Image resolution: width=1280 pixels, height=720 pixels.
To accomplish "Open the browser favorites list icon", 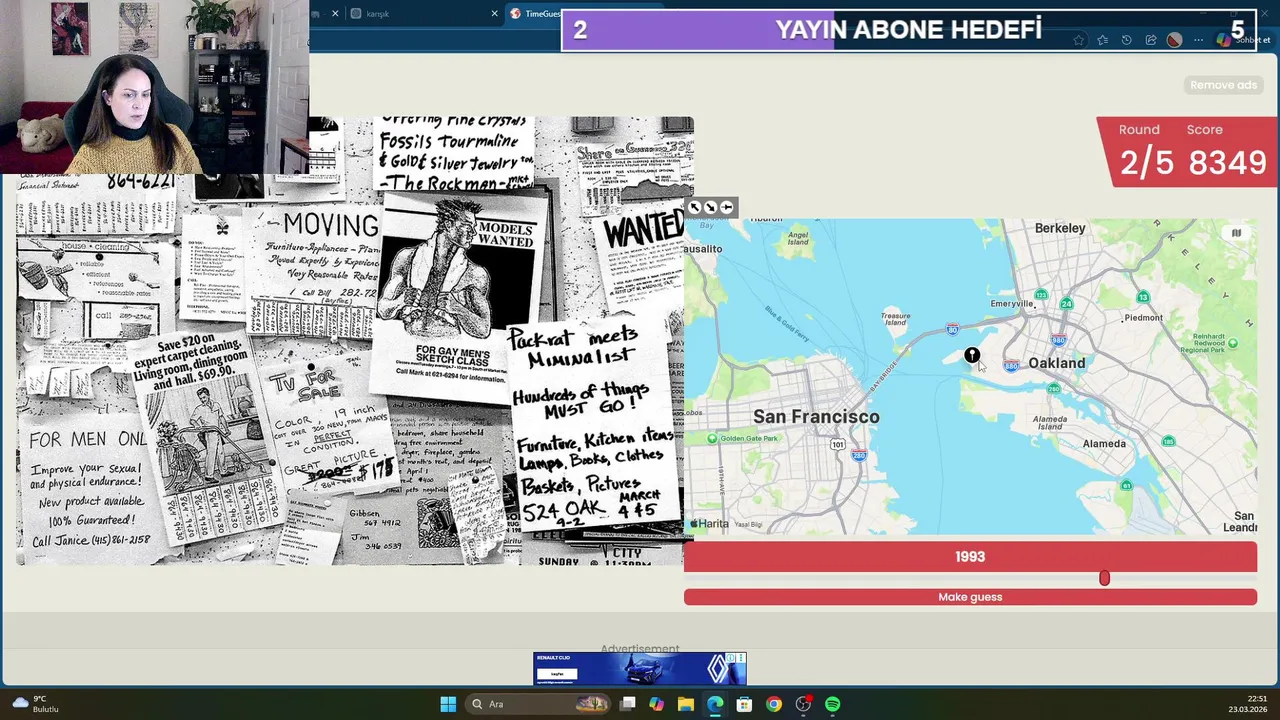I will click(x=1102, y=40).
